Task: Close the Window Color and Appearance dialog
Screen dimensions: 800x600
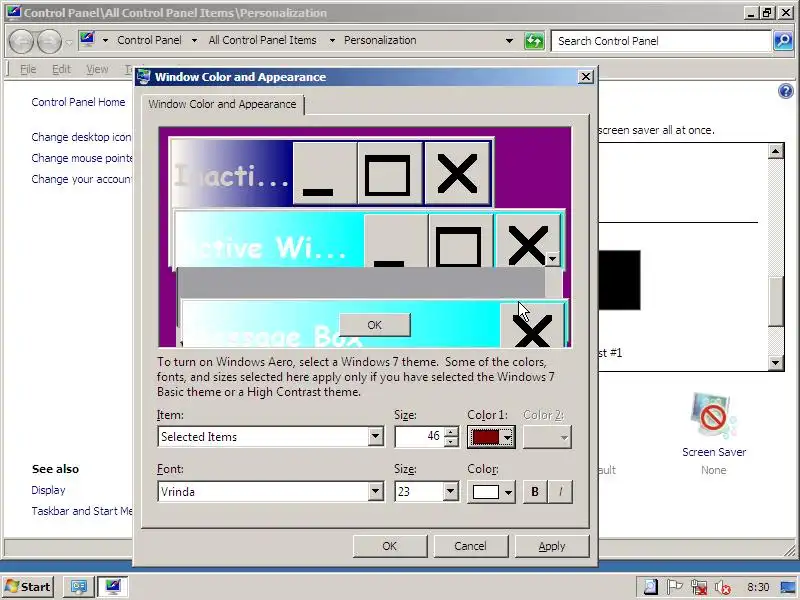Action: click(x=586, y=77)
